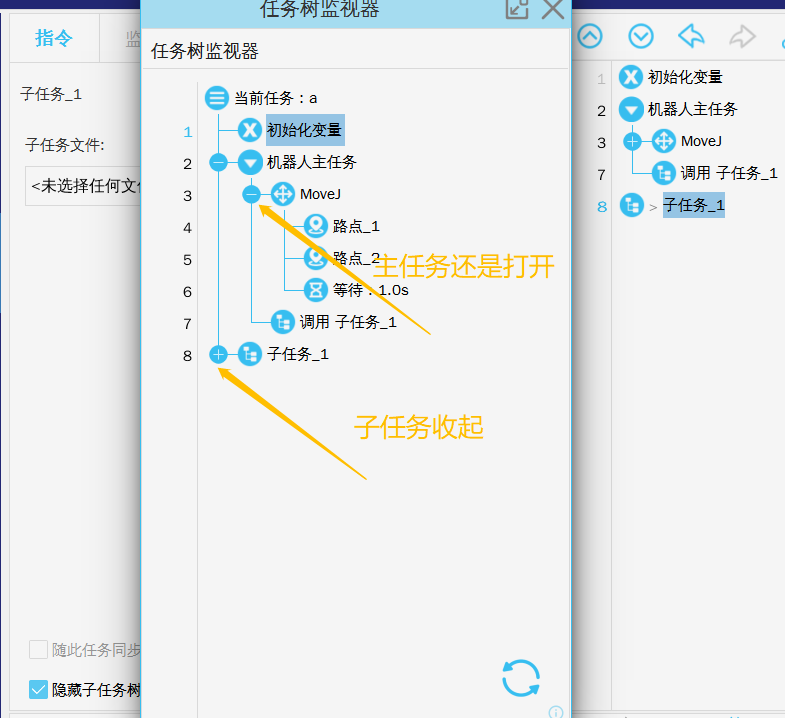Image resolution: width=785 pixels, height=718 pixels.
Task: Click the 当前任务 menu icon at the tree root
Action: (x=217, y=98)
